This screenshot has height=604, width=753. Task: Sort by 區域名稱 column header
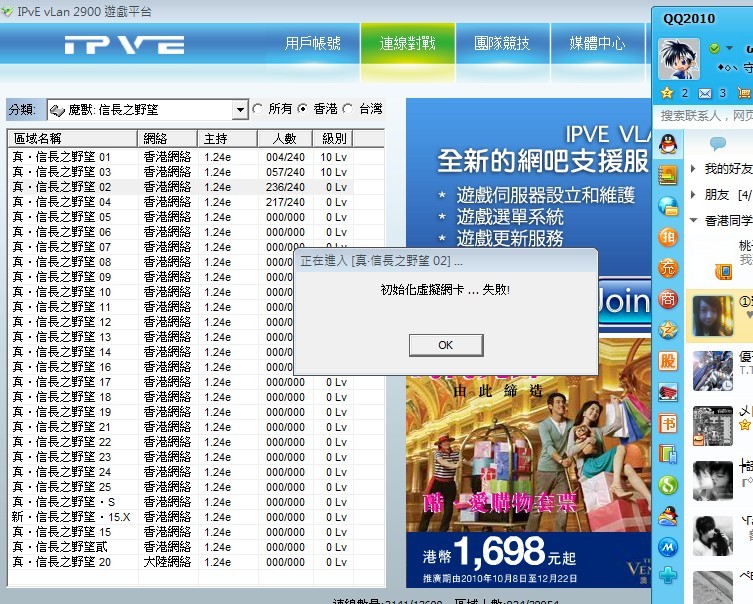[73, 139]
